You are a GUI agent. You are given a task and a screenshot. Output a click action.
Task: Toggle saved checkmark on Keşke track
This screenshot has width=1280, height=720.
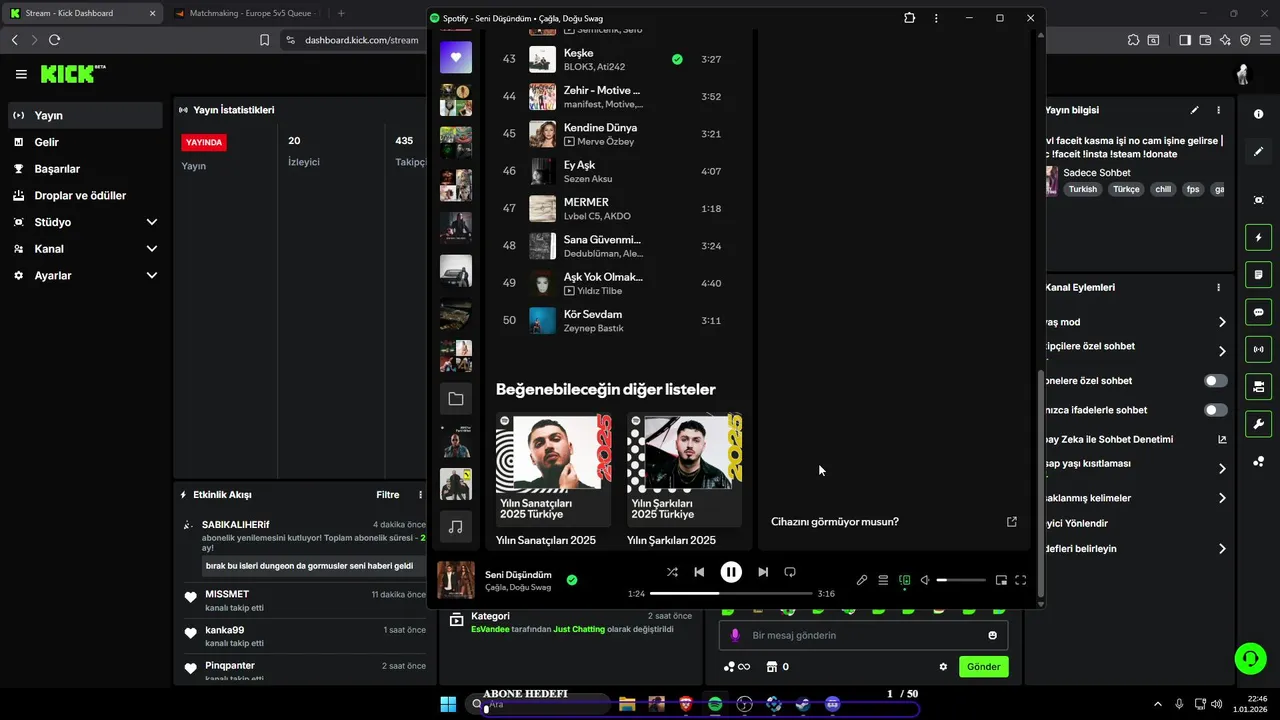click(677, 59)
